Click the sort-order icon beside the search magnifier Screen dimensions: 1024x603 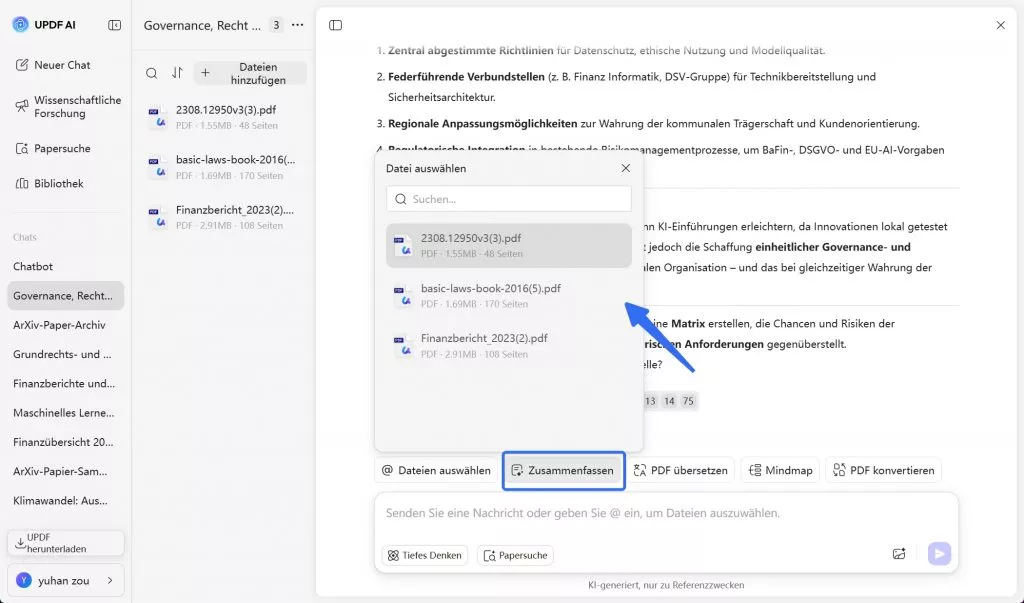tap(175, 73)
